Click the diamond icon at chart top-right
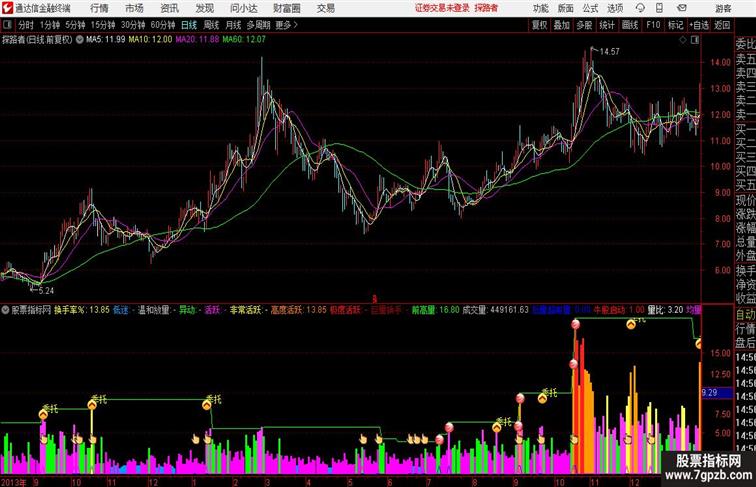756x487 pixels. tap(683, 41)
